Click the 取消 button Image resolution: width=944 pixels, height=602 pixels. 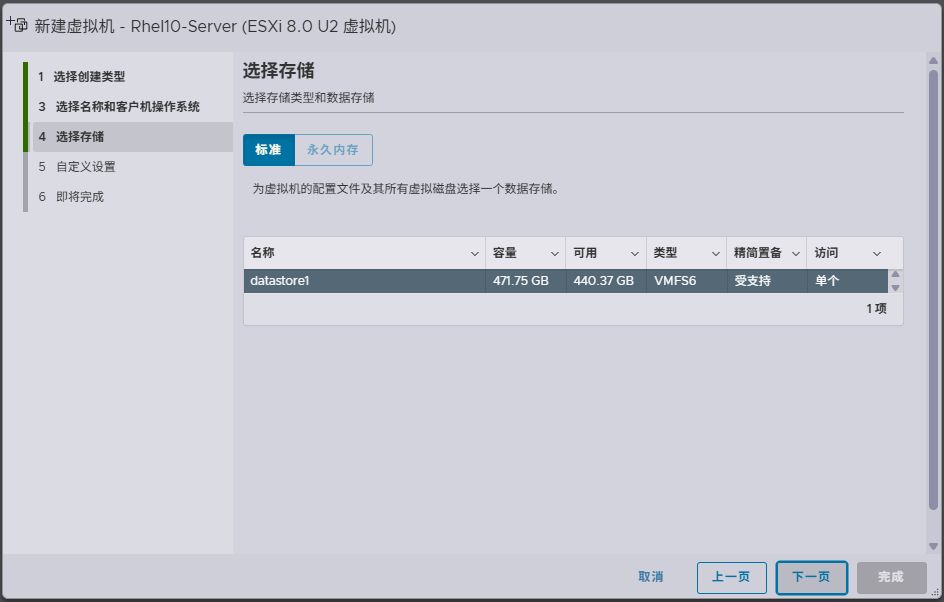pyautogui.click(x=650, y=577)
